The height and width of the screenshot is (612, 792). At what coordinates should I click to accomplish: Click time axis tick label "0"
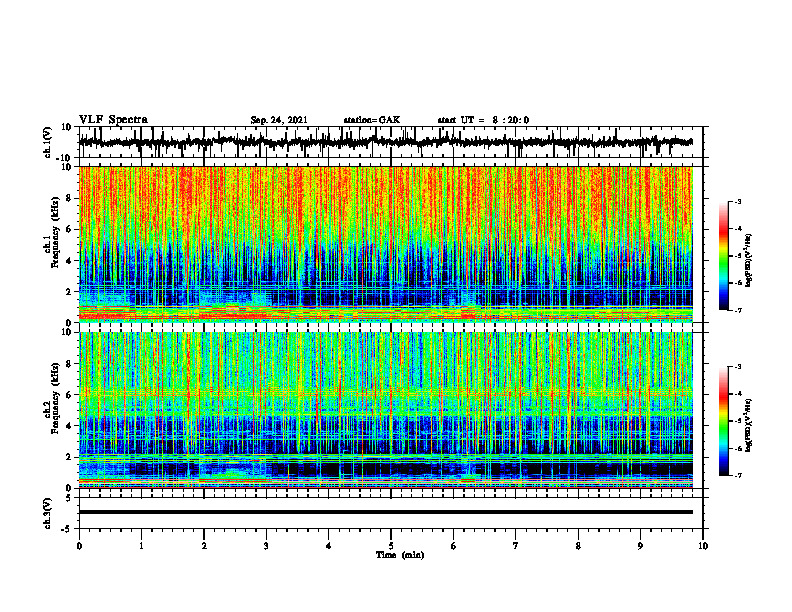(79, 546)
